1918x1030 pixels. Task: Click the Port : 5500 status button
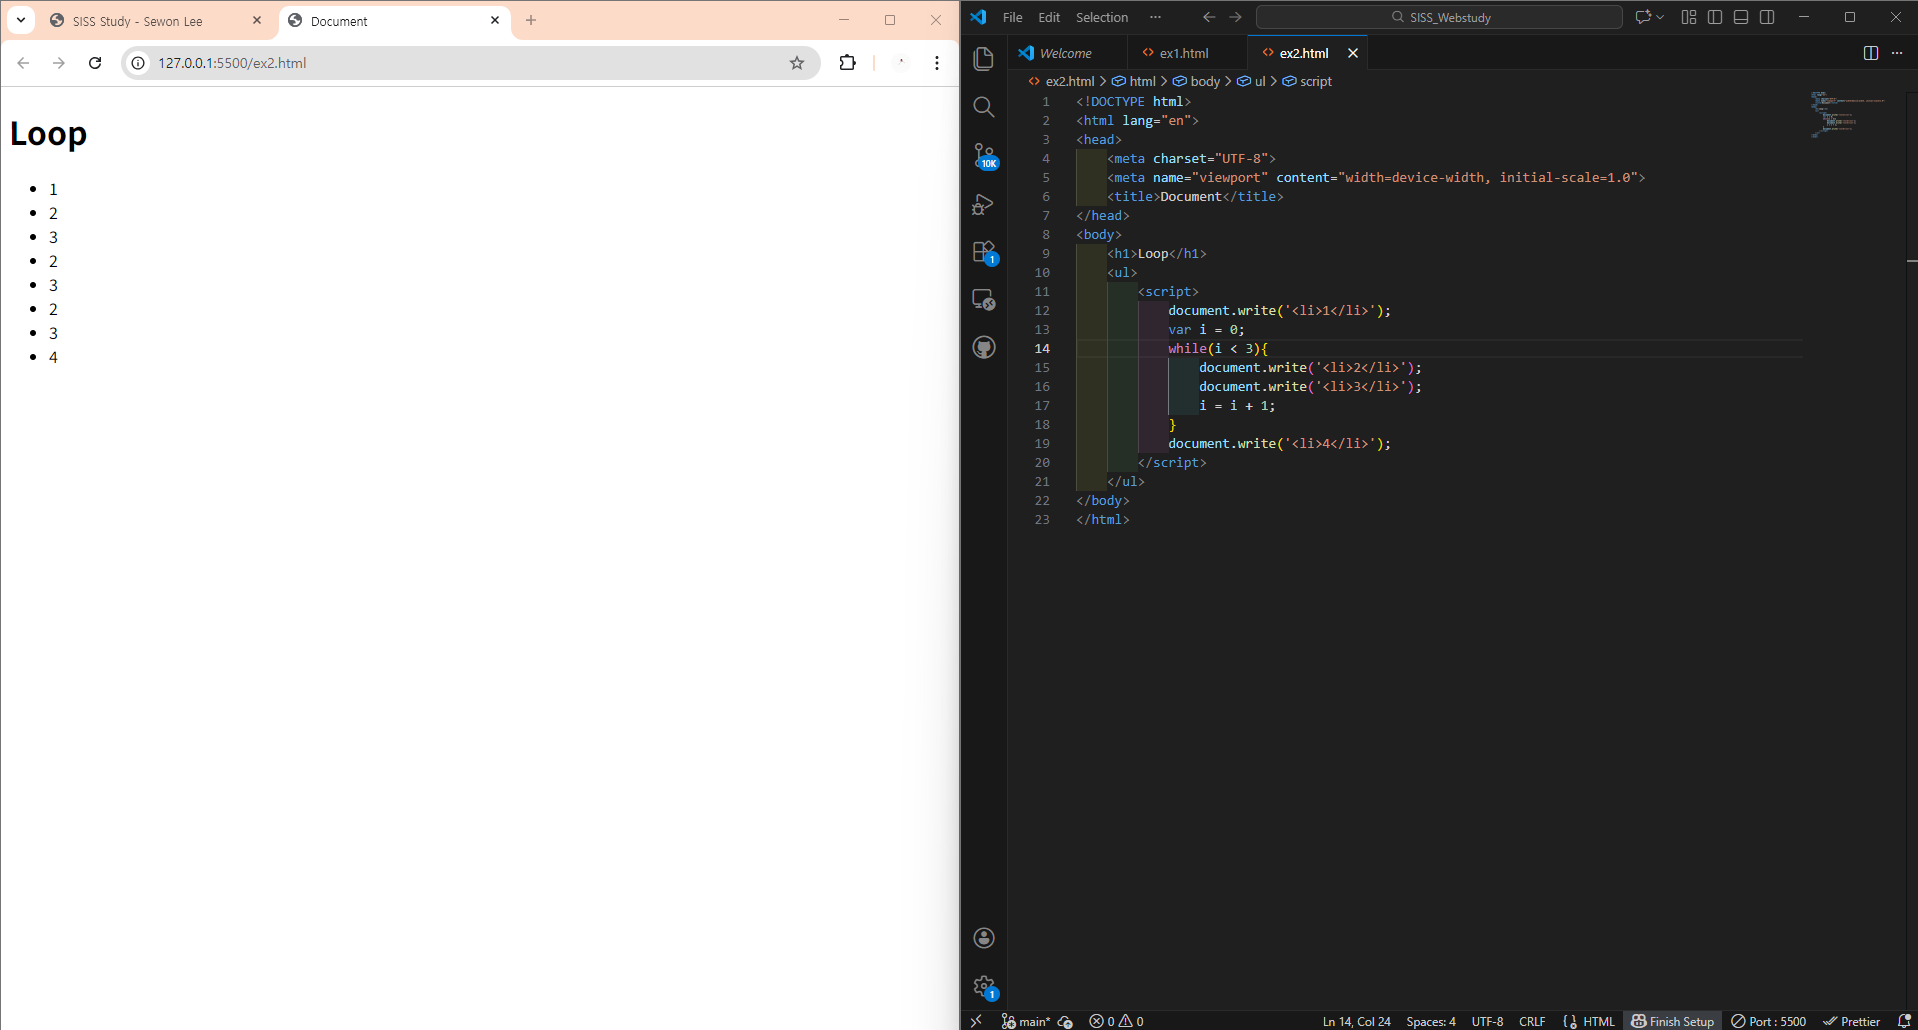tap(1769, 1021)
